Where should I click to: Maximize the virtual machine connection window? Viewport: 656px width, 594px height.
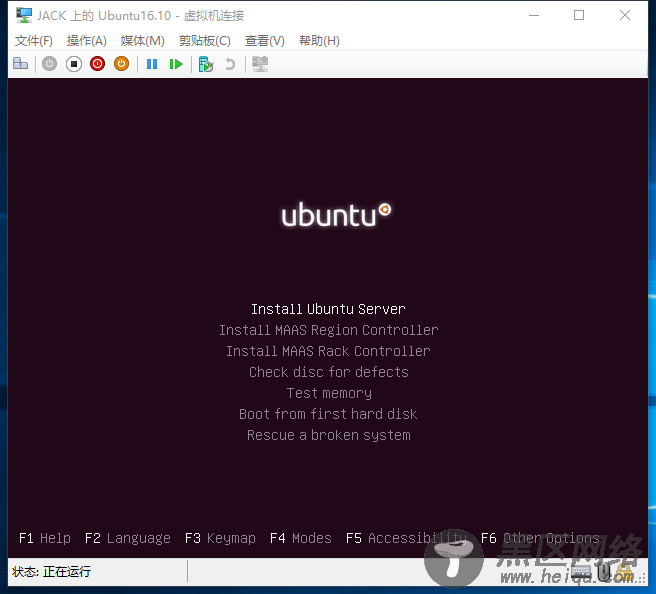579,15
